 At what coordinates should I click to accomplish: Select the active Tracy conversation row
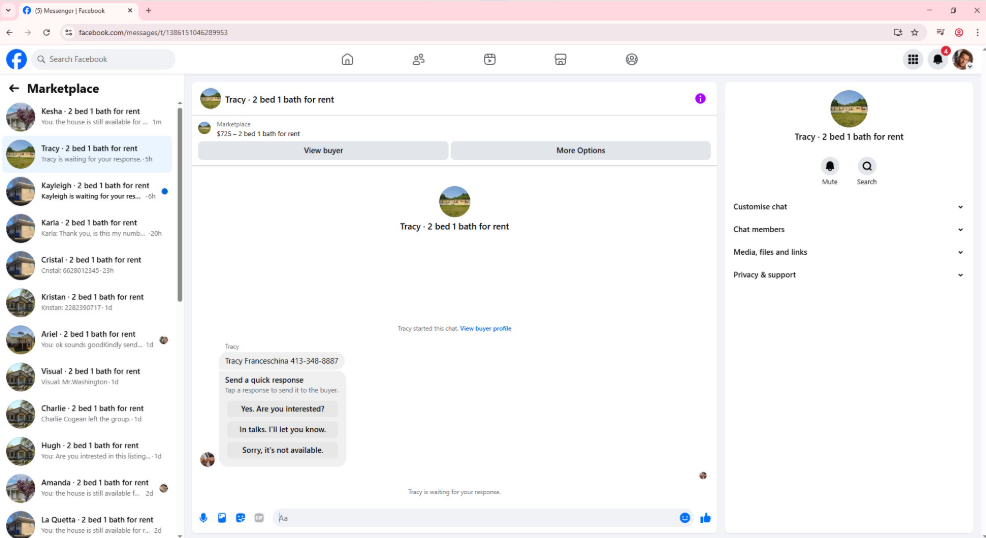[87, 154]
